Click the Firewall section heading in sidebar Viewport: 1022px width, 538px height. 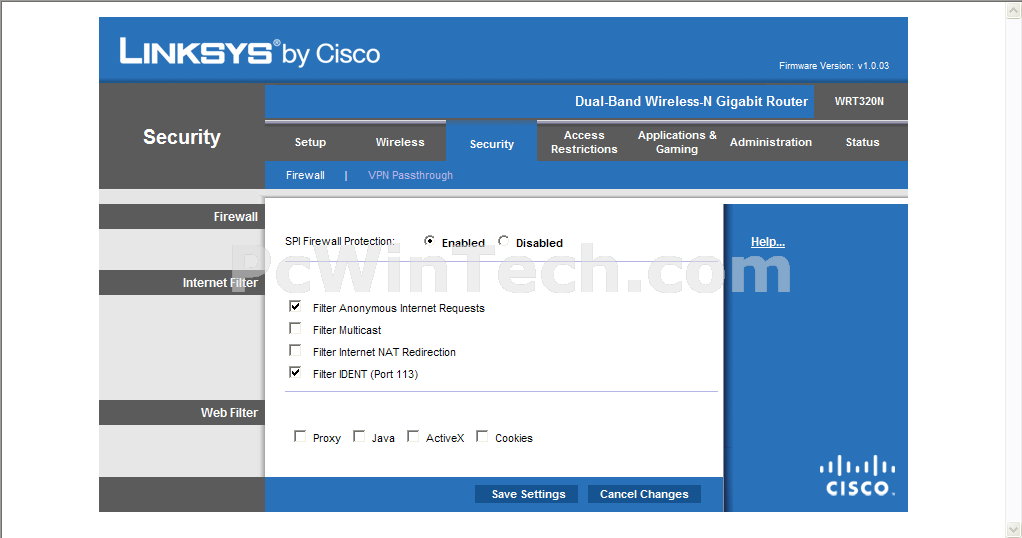[x=235, y=217]
